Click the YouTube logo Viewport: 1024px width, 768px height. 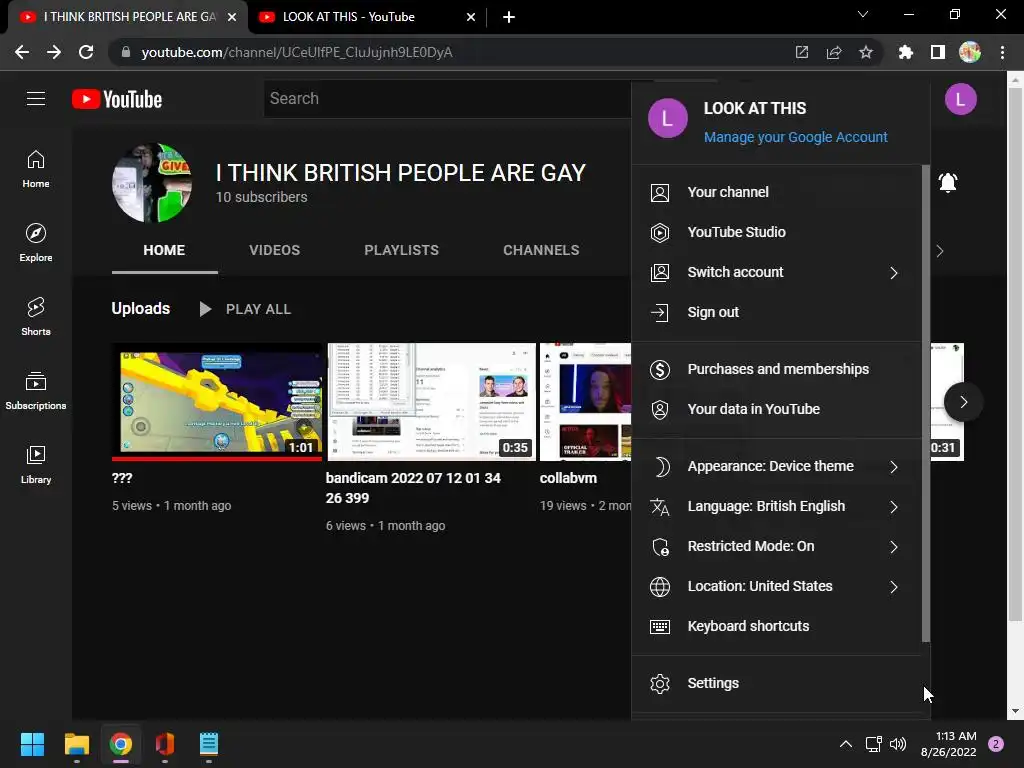click(117, 99)
